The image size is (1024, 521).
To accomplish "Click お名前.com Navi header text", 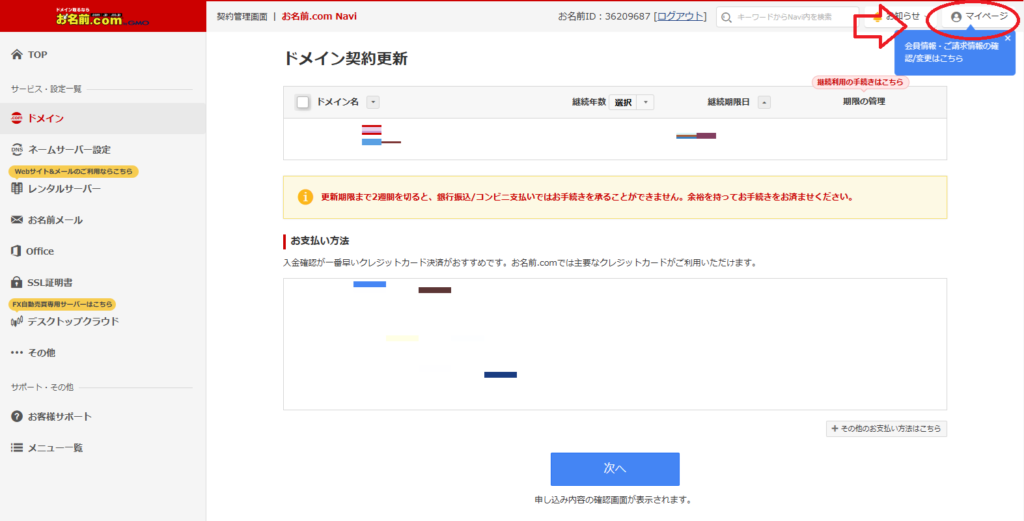I will point(319,16).
